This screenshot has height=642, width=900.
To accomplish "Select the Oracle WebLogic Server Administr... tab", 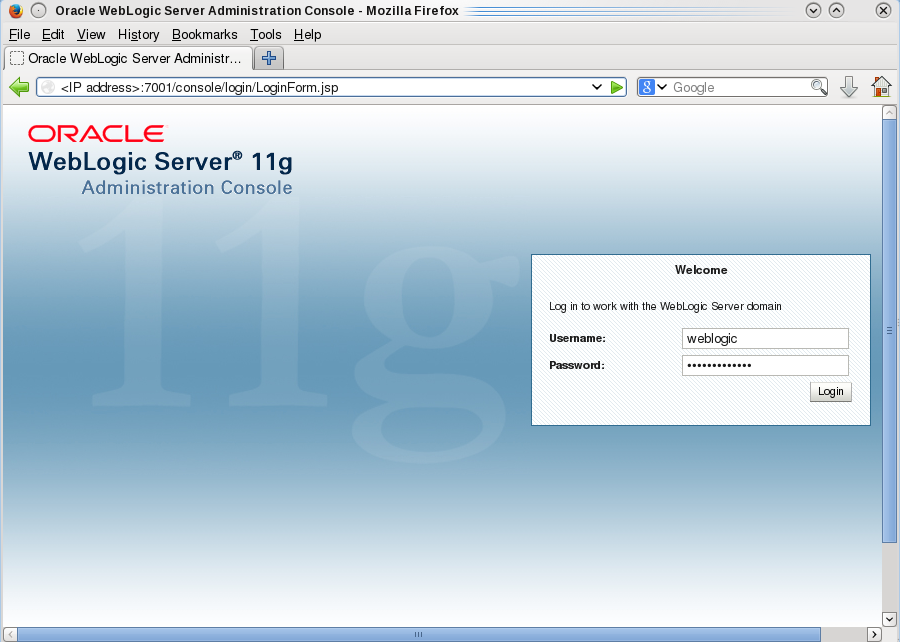I will pyautogui.click(x=129, y=59).
